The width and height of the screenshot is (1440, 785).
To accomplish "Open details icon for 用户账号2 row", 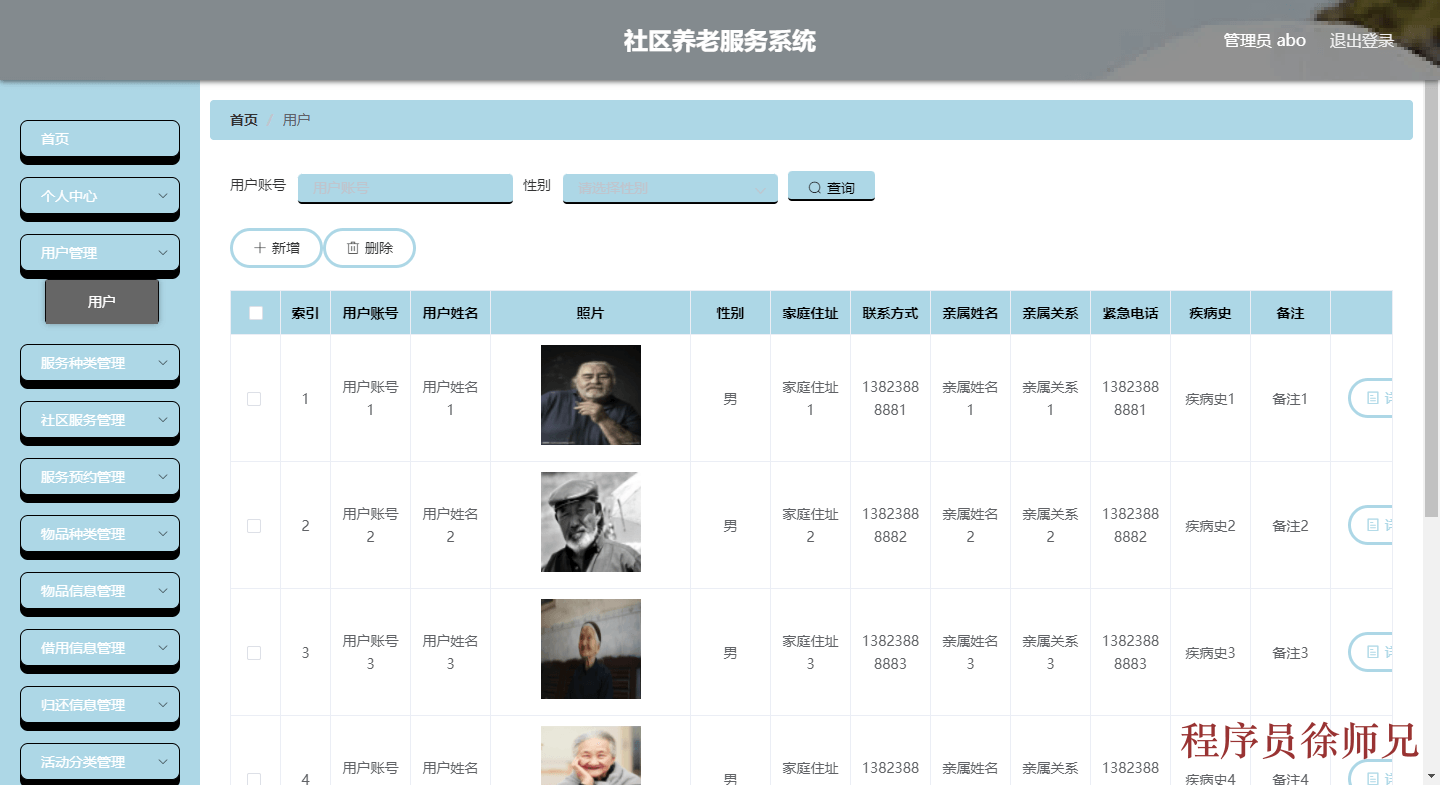I will 1372,525.
